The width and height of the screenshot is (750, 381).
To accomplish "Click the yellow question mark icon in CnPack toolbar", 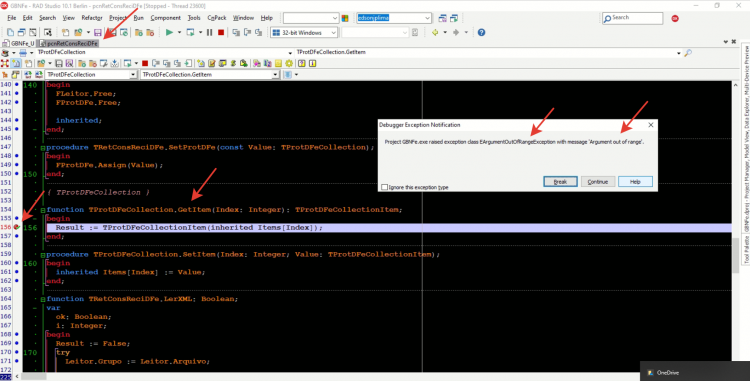I will 302,63.
